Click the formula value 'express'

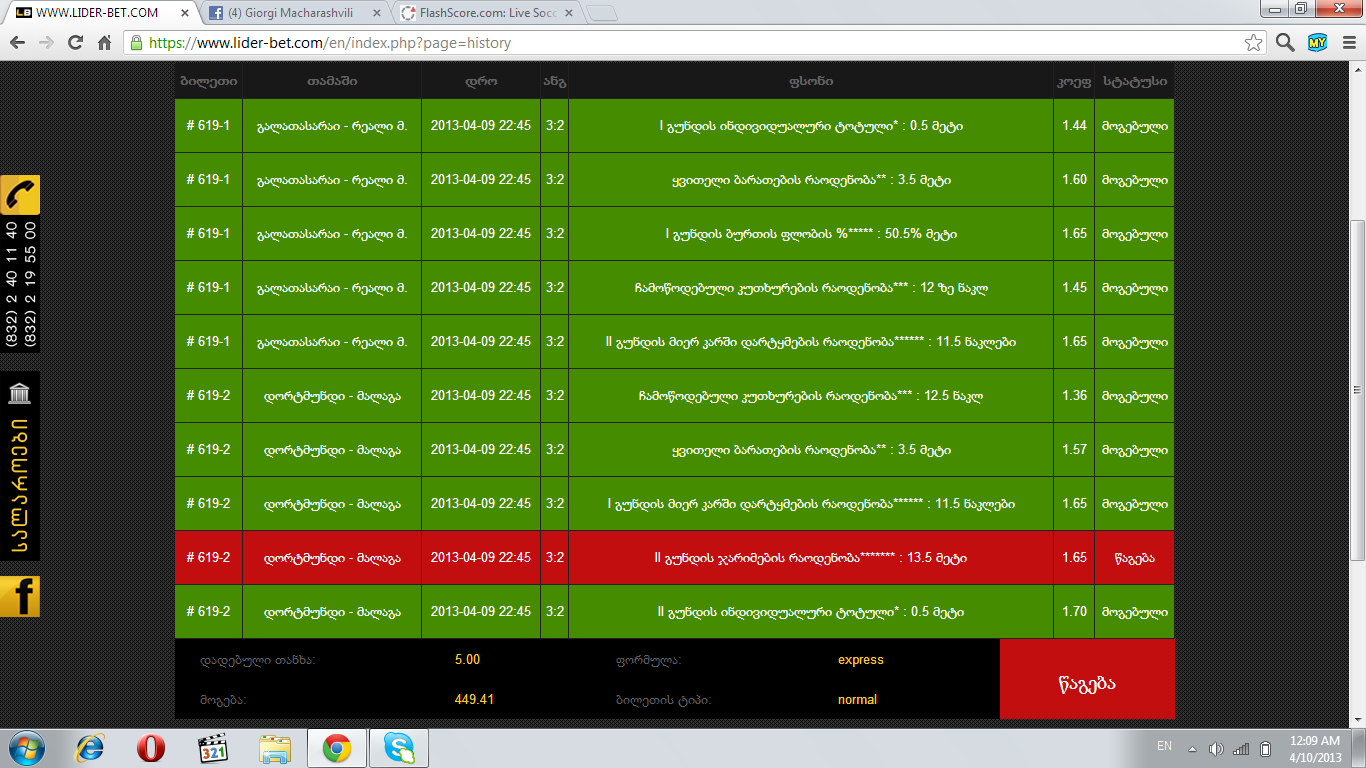(861, 660)
